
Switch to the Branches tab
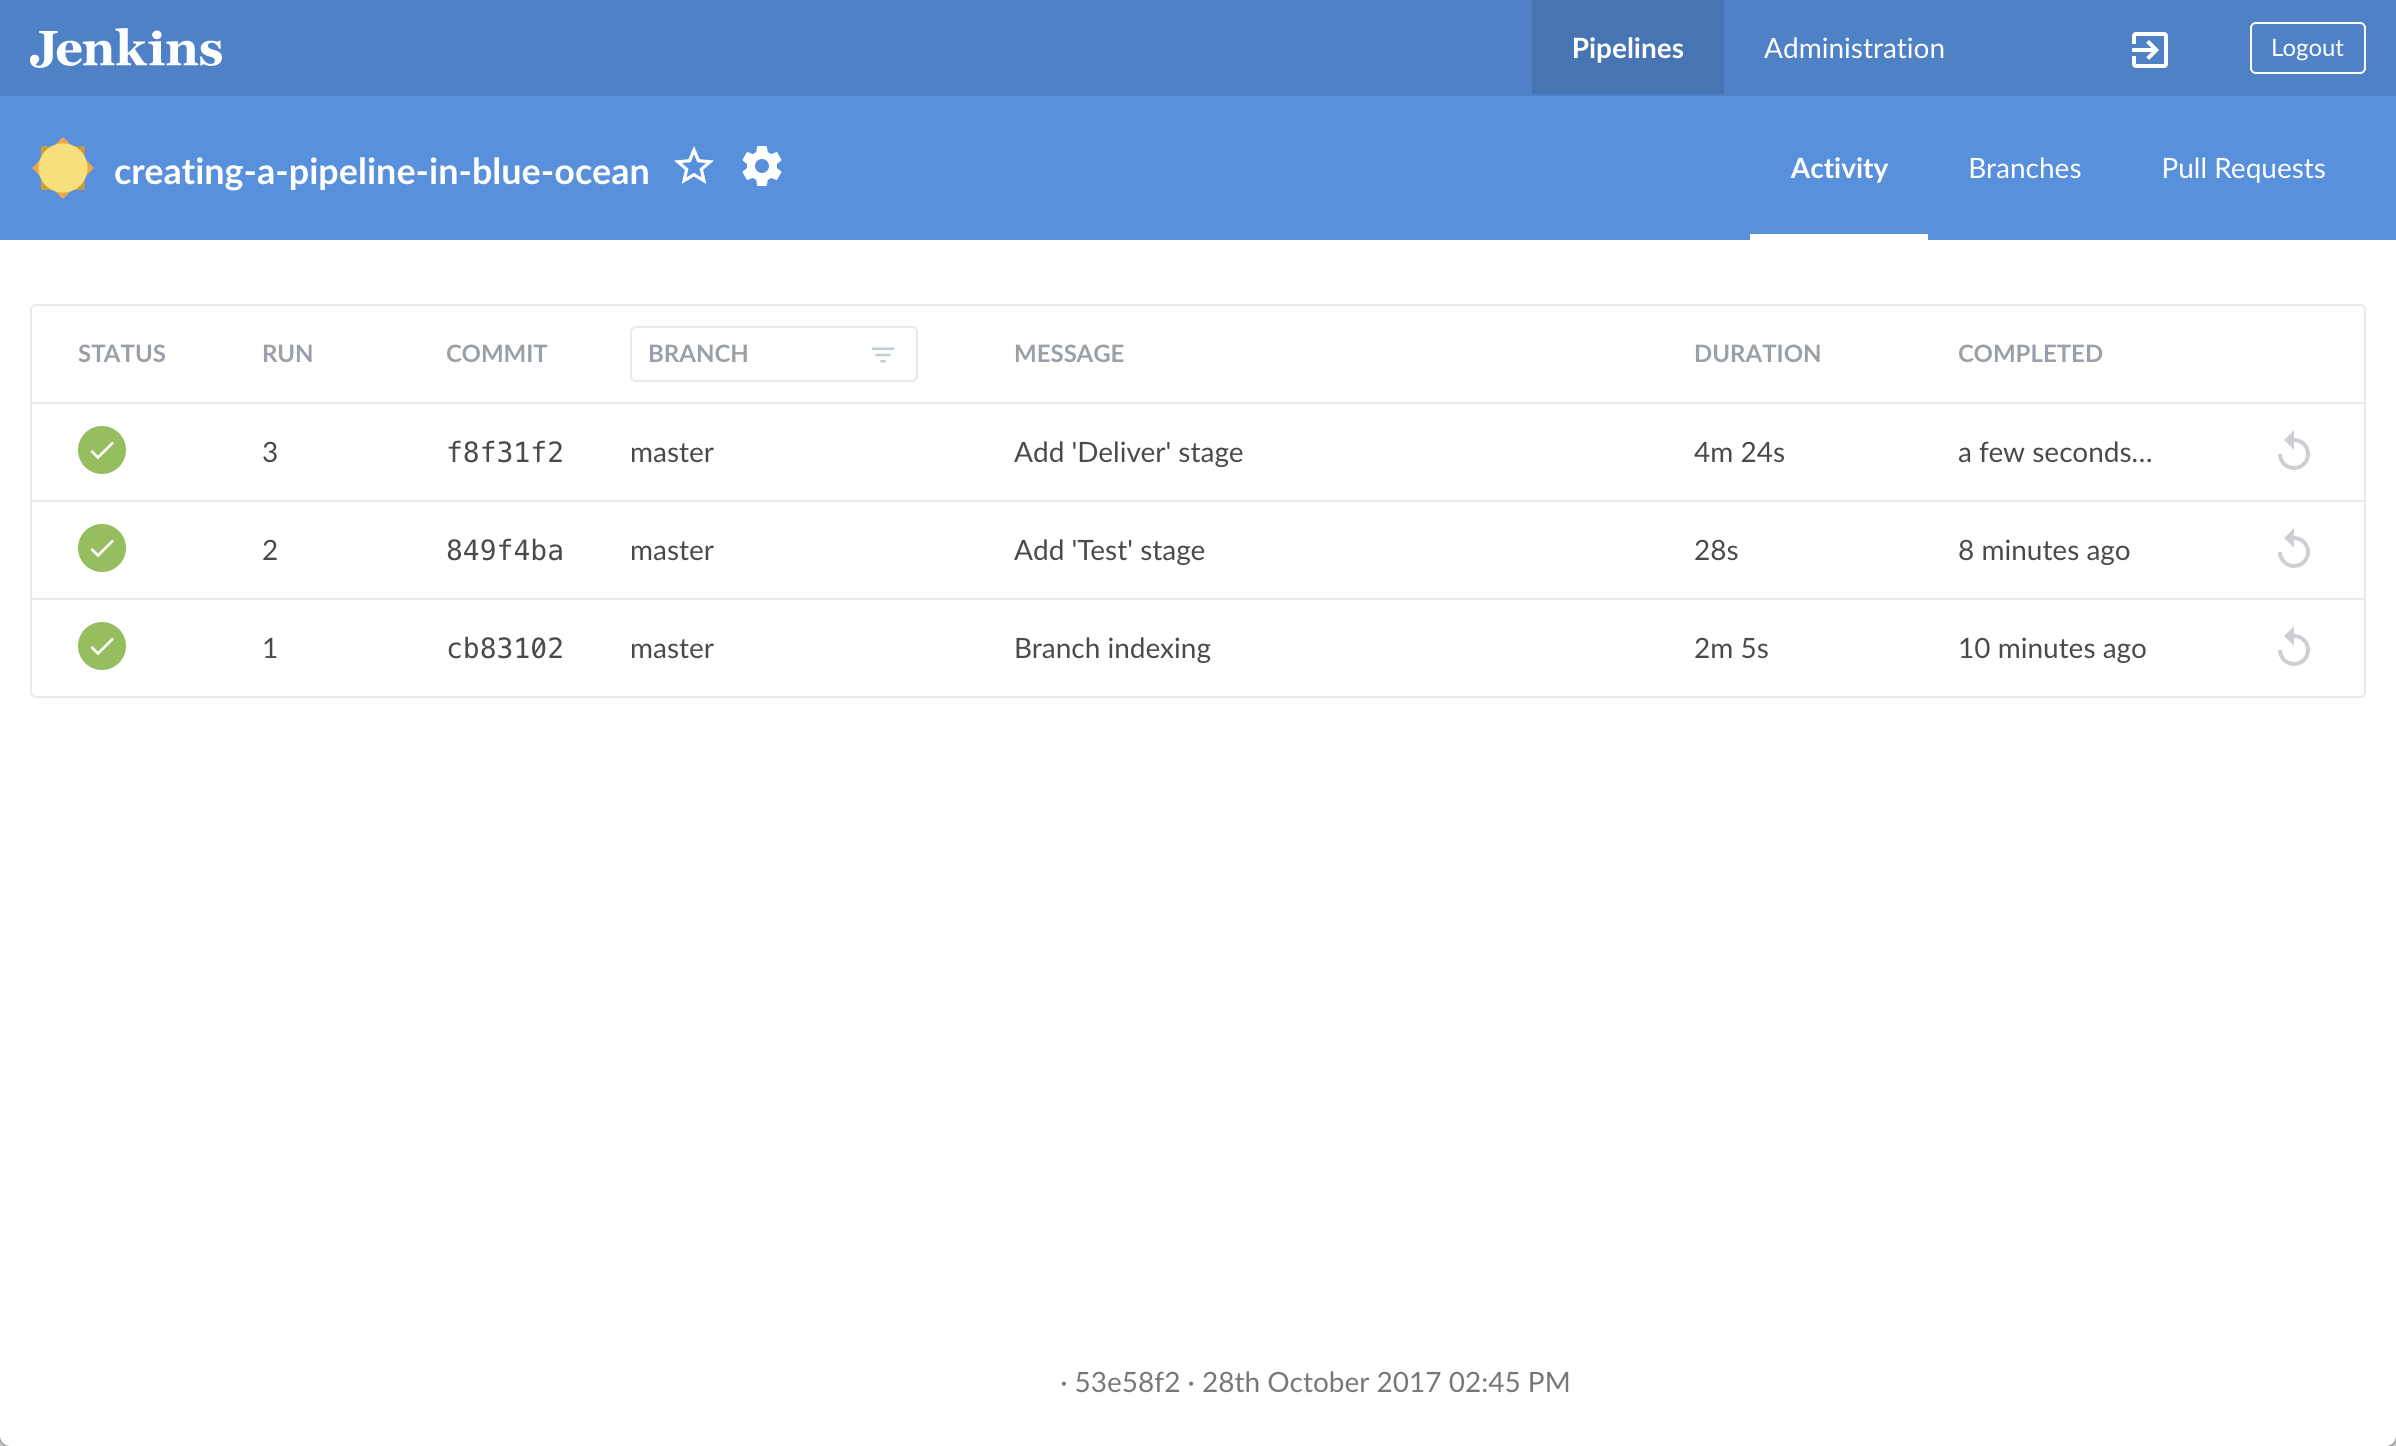point(2024,168)
